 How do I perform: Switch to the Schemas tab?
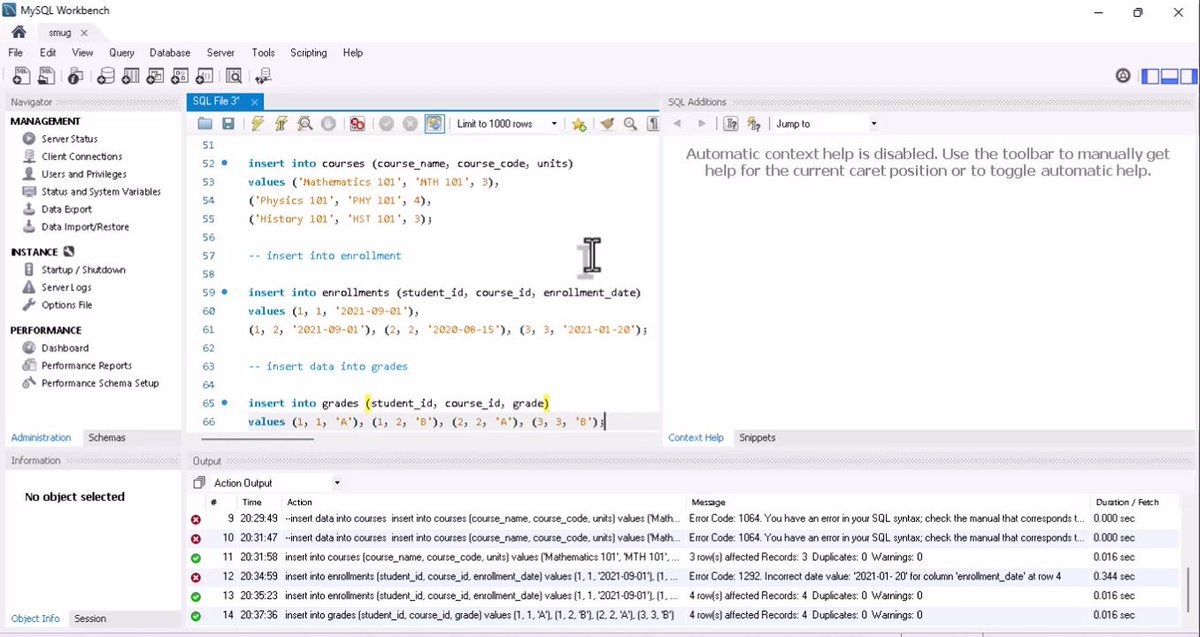click(107, 437)
